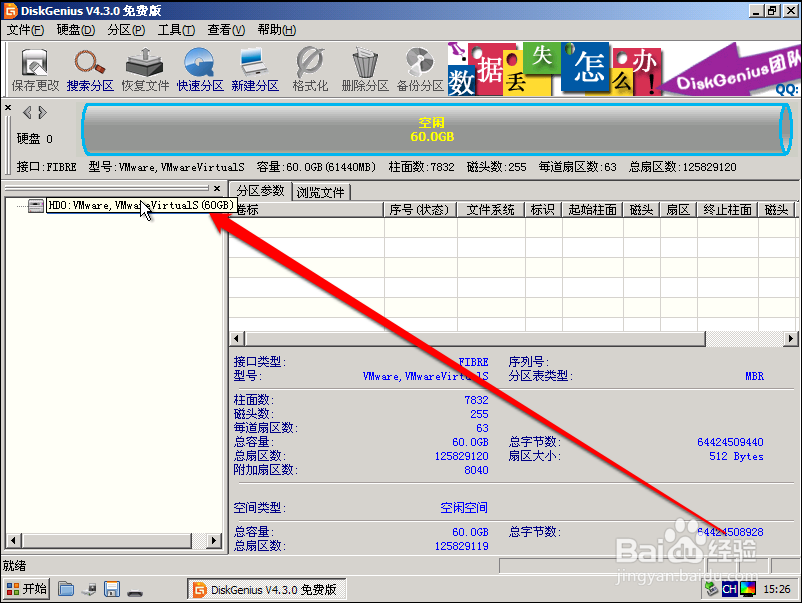The height and width of the screenshot is (603, 802).
Task: Open the 硬盘 menu
Action: tap(74, 30)
